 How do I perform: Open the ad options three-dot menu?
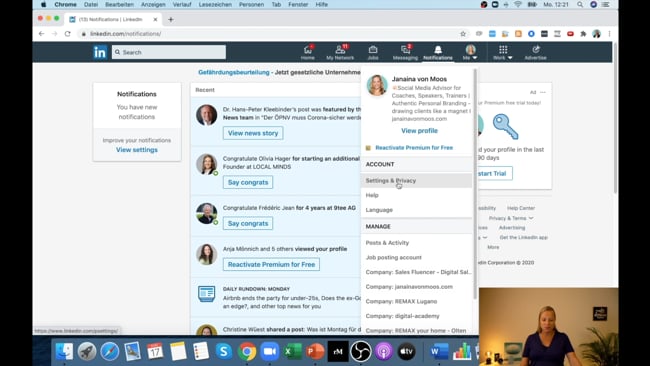click(x=543, y=92)
